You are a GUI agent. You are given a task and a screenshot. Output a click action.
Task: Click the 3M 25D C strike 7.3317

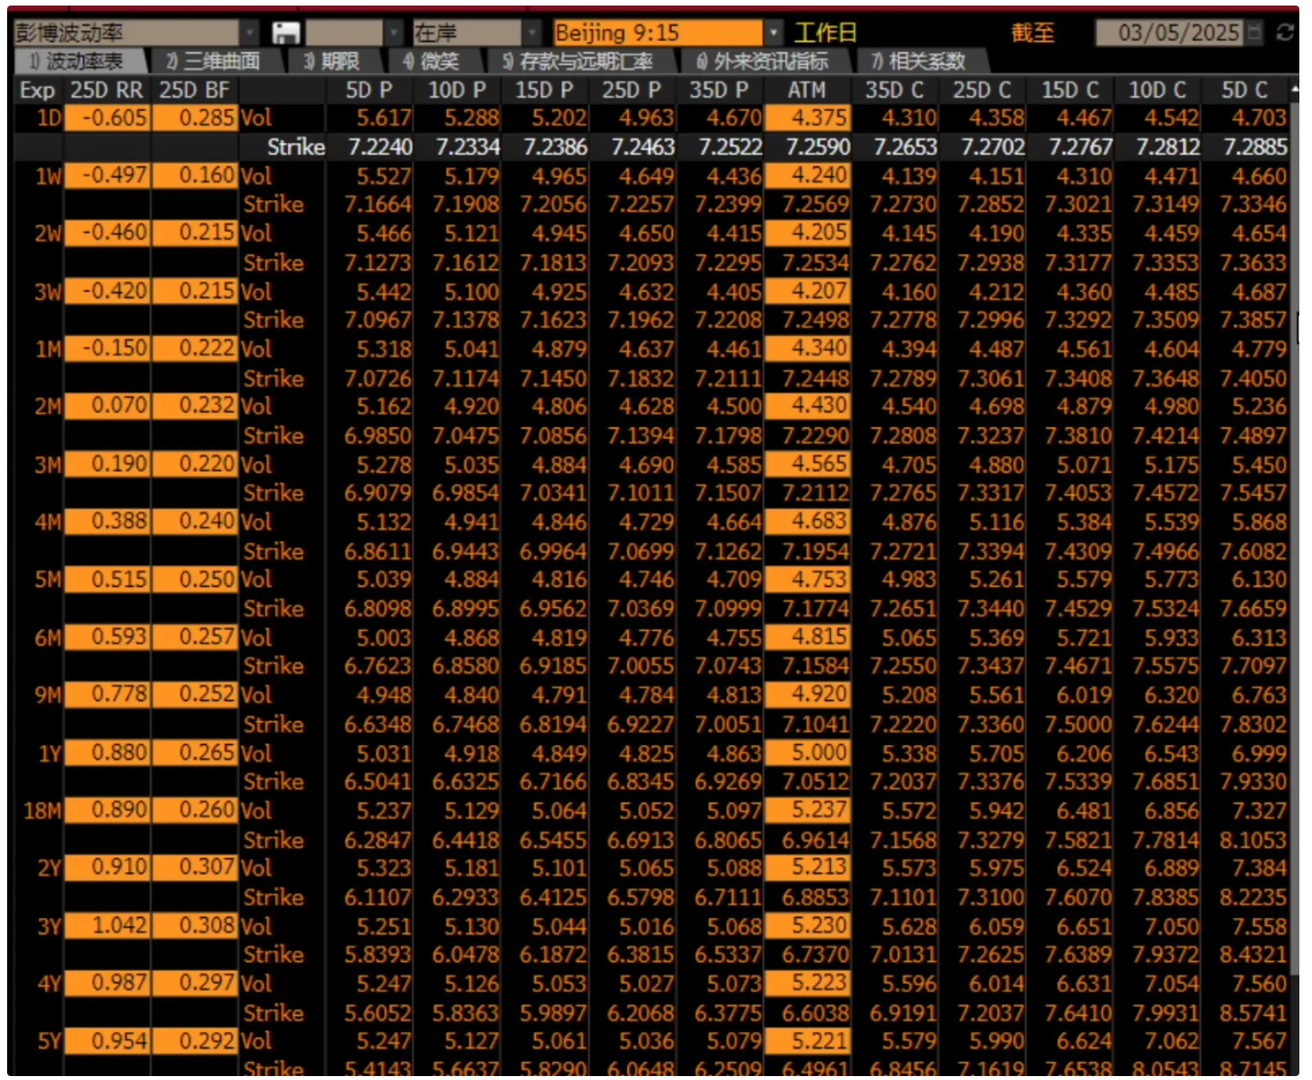tap(990, 493)
